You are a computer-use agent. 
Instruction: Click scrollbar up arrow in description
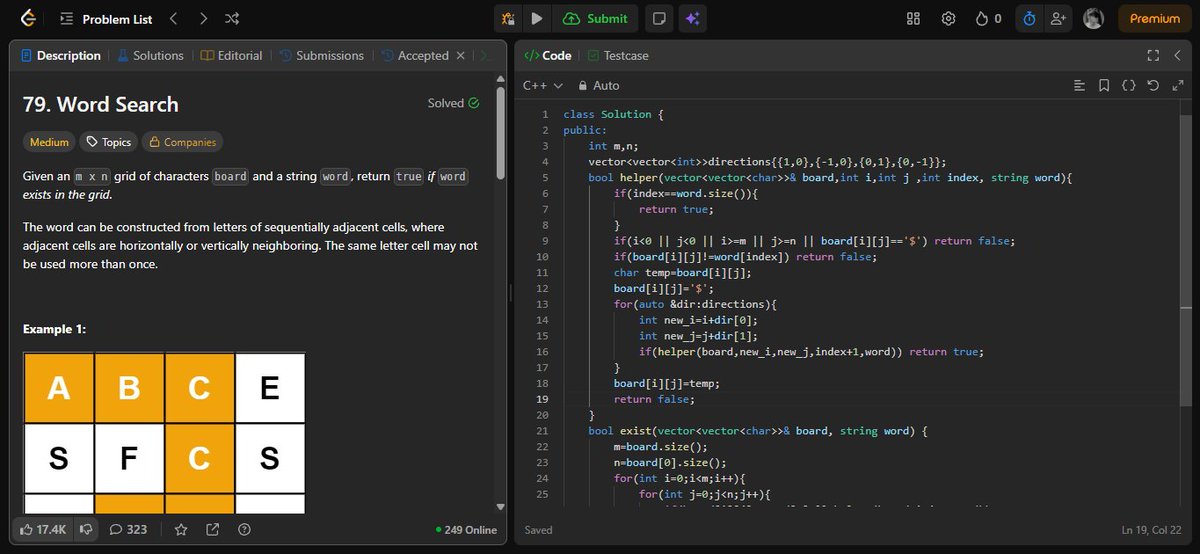coord(501,79)
